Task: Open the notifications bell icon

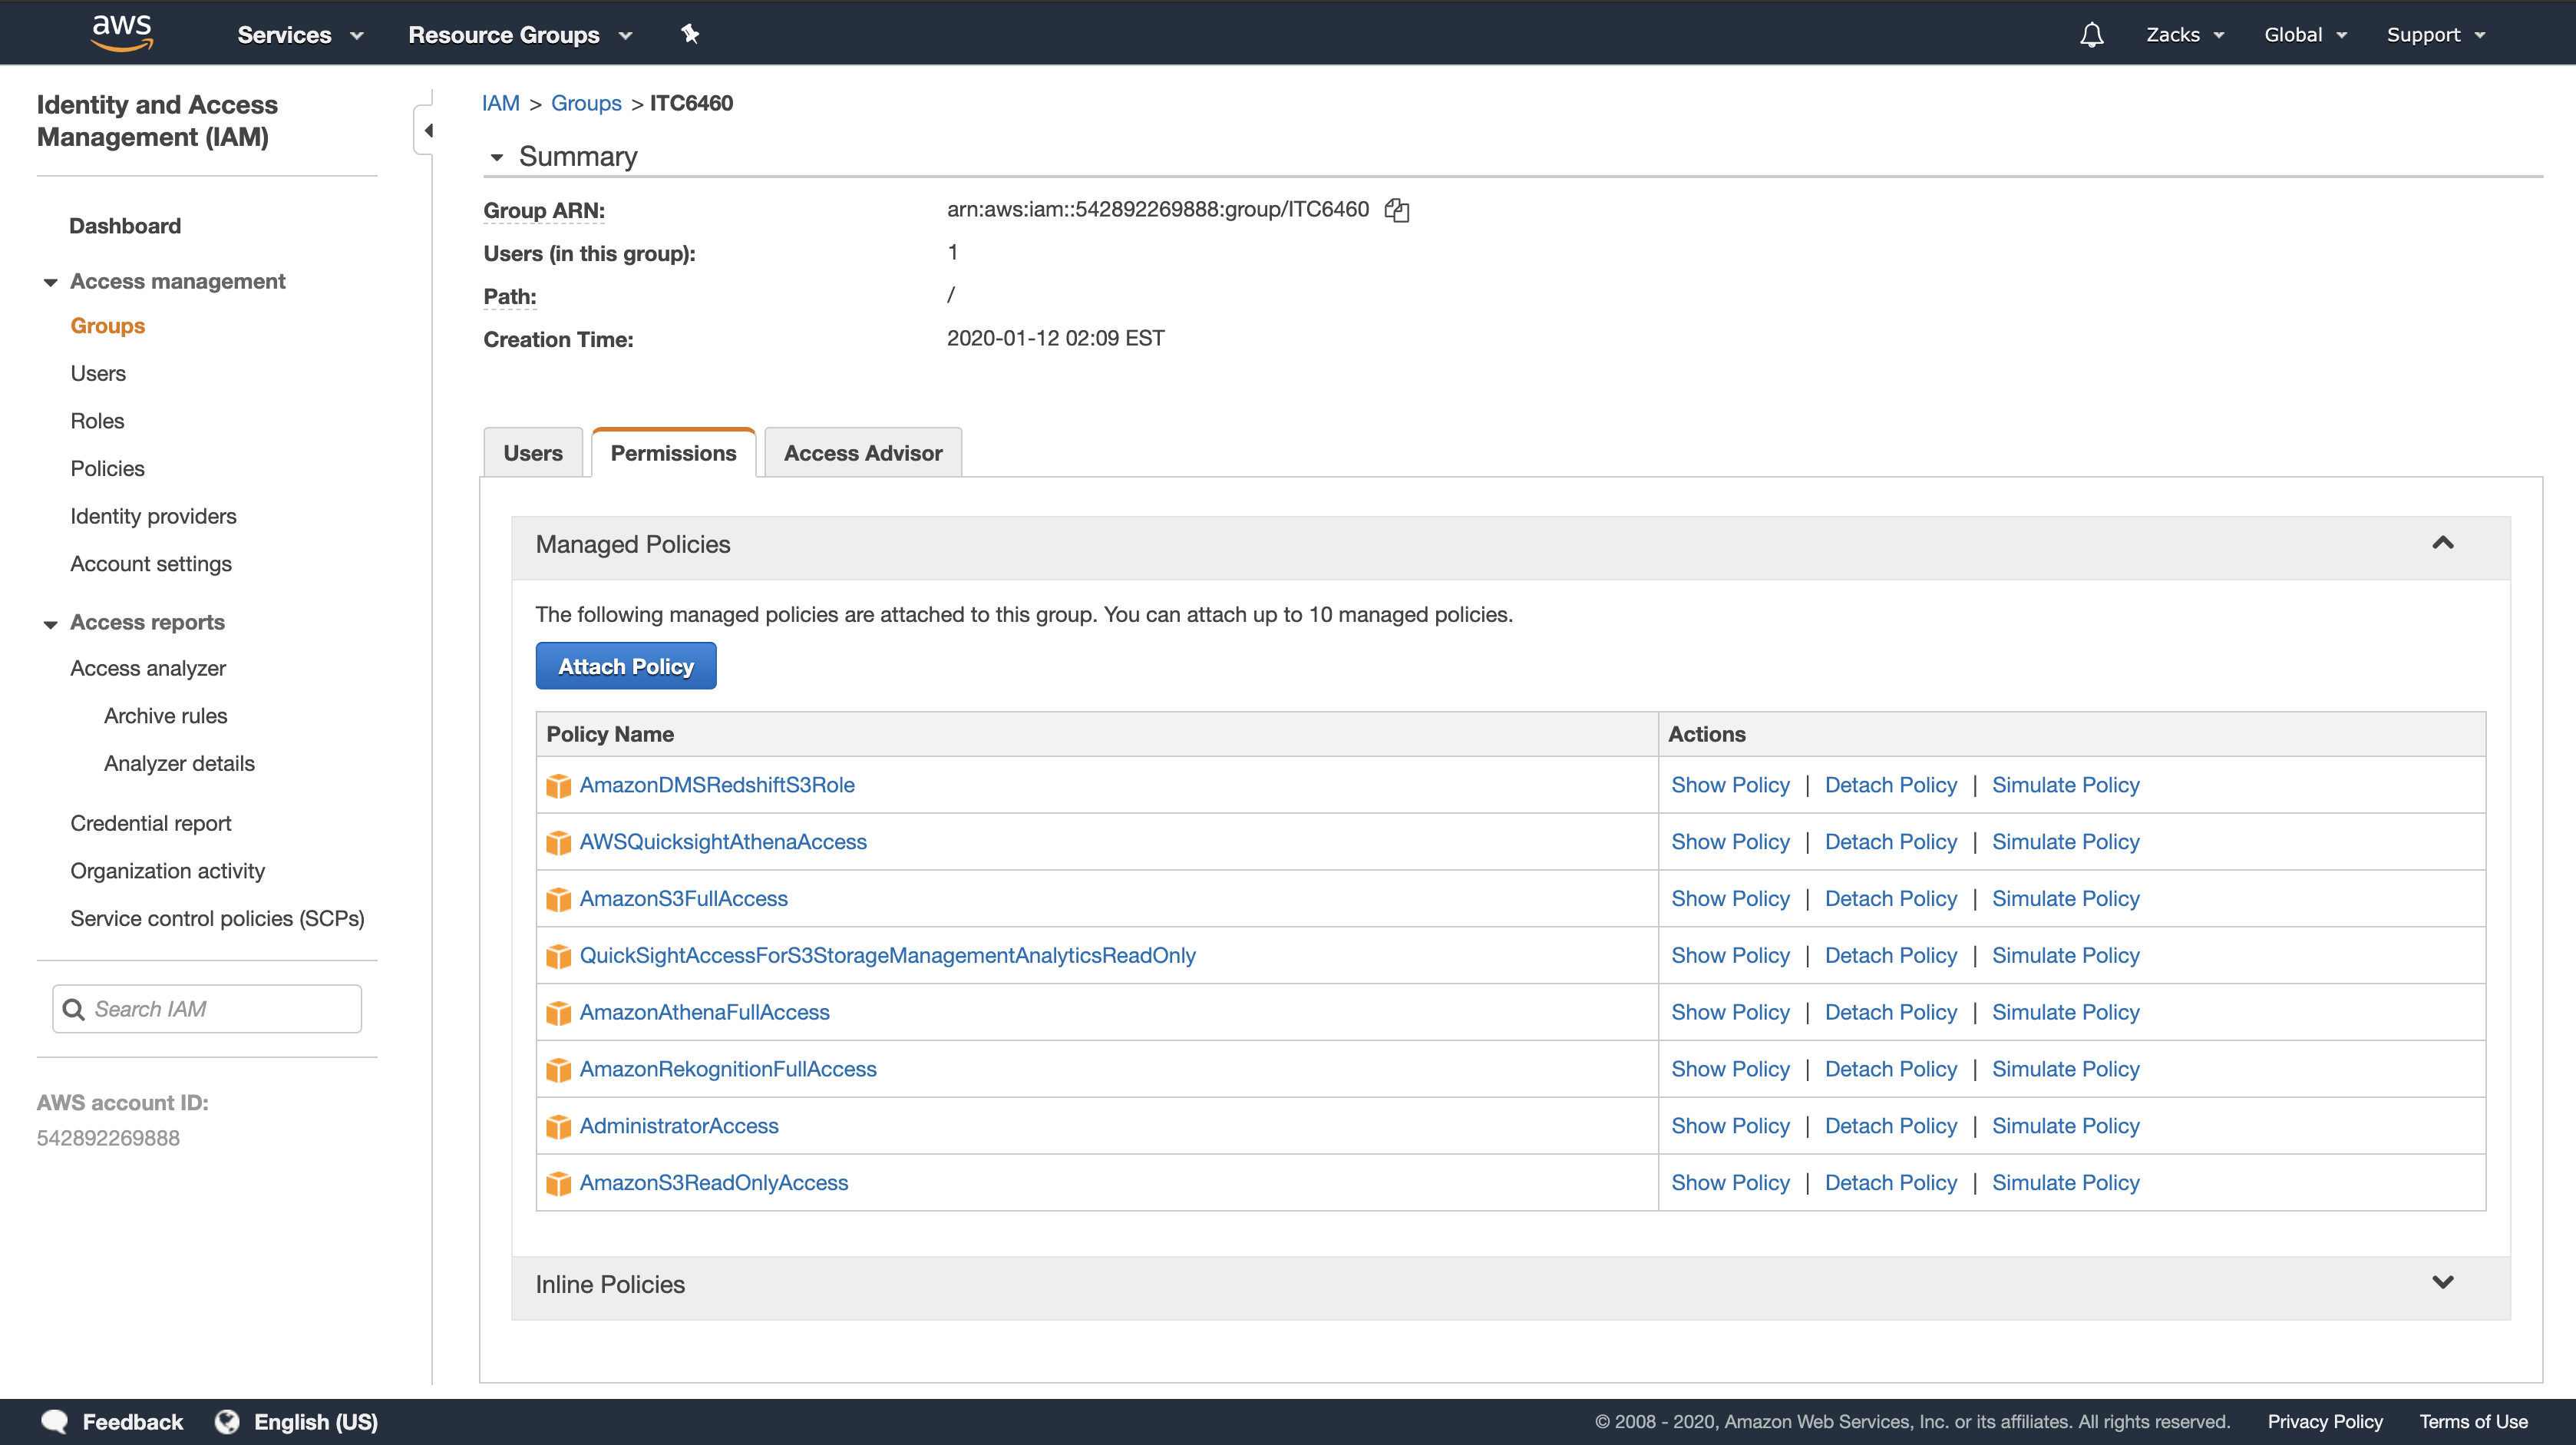Action: 2091,35
